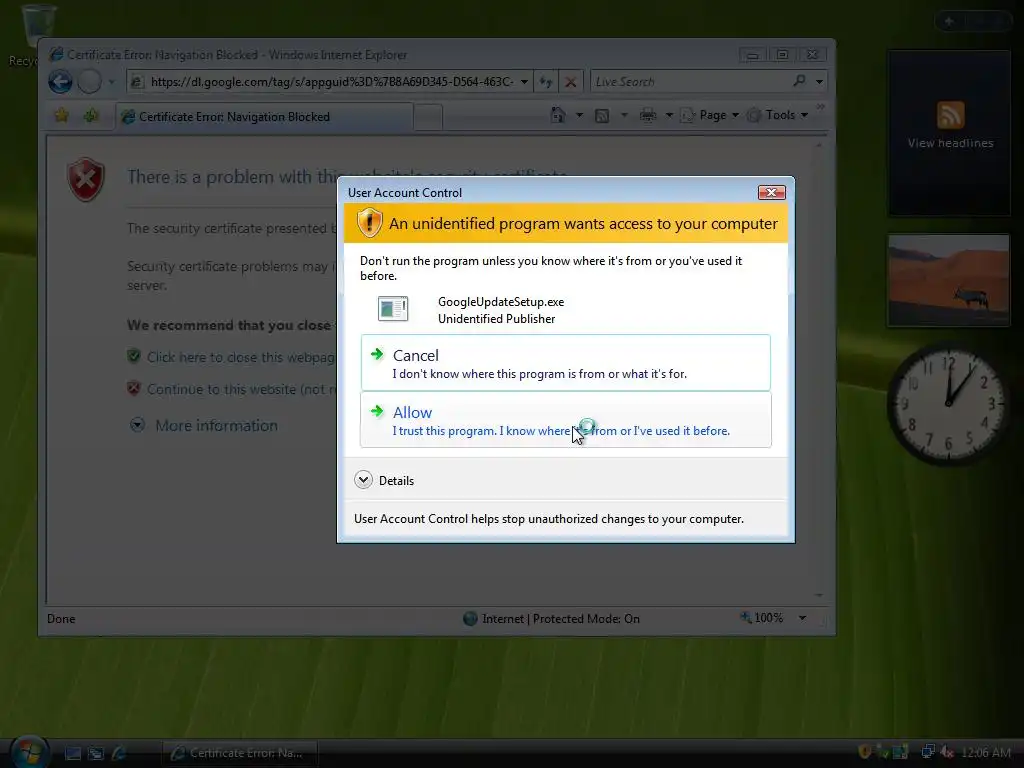Launch Internet Explorer from Quick Launch
This screenshot has height=768, width=1024.
[119, 753]
